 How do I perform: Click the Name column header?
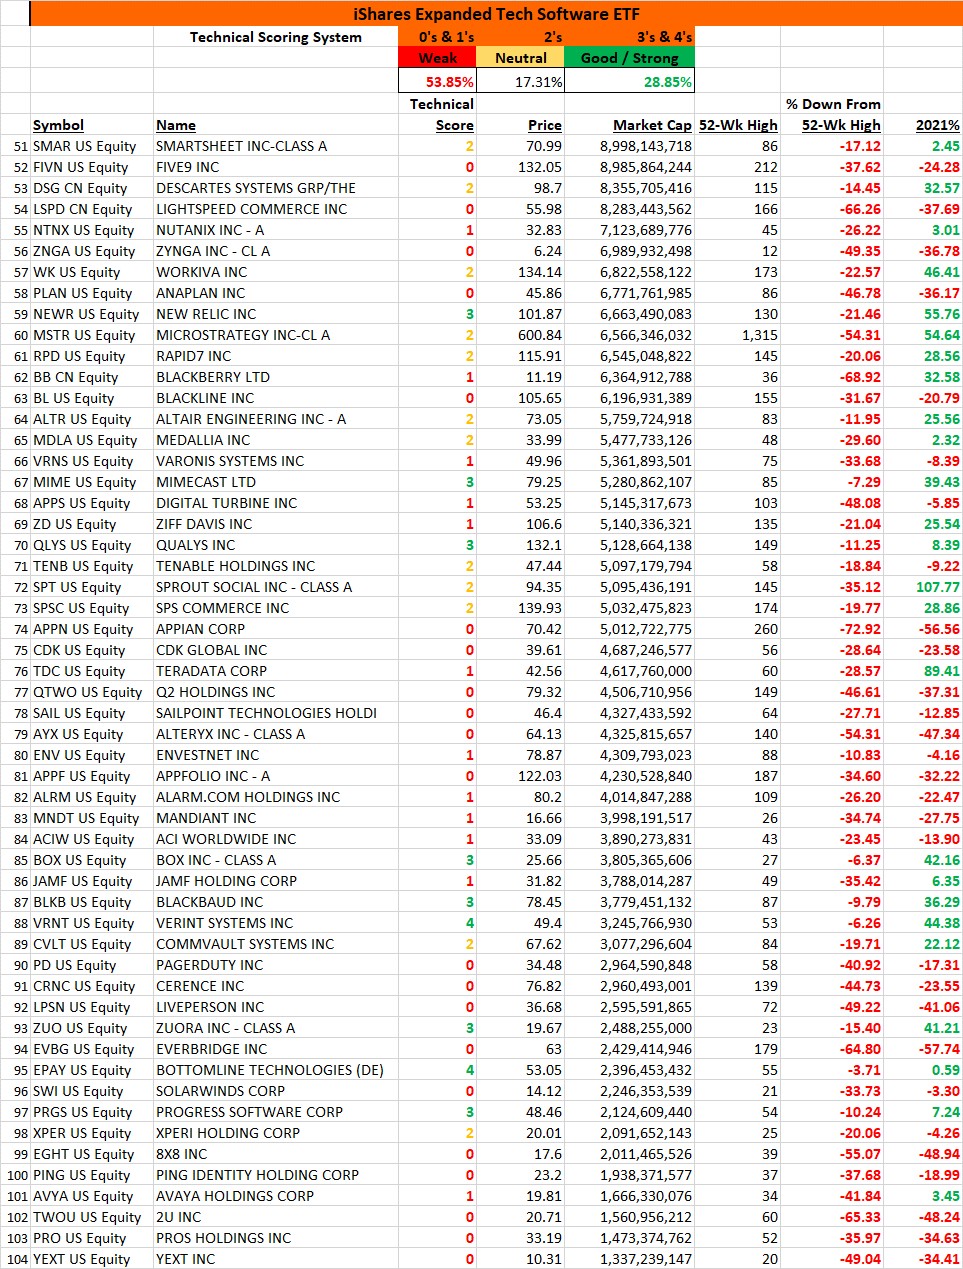[x=176, y=125]
